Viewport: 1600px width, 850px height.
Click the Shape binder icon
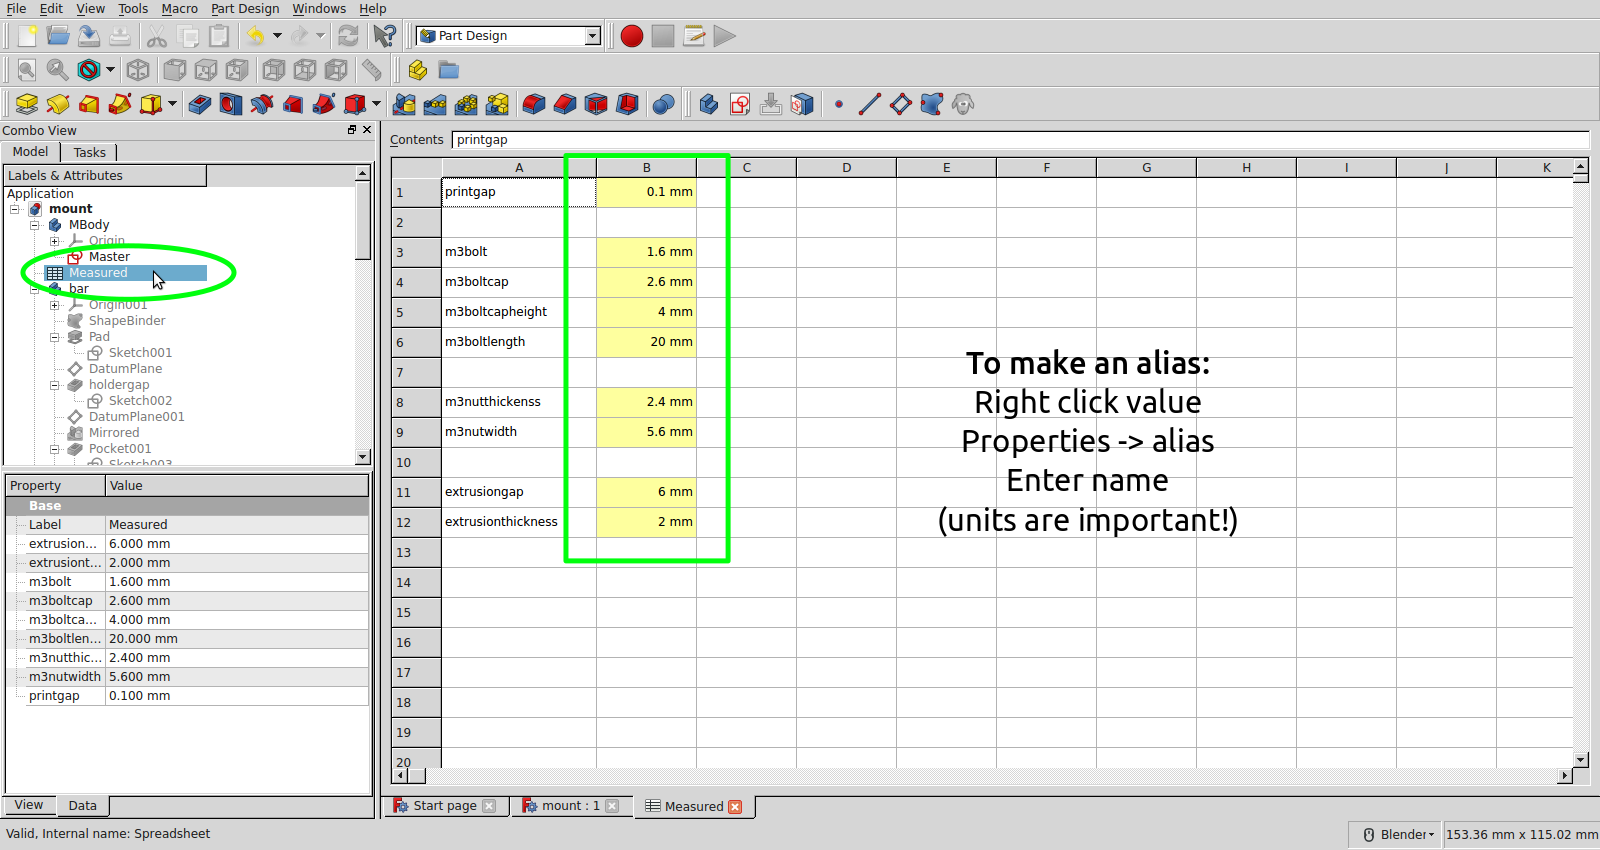point(932,104)
